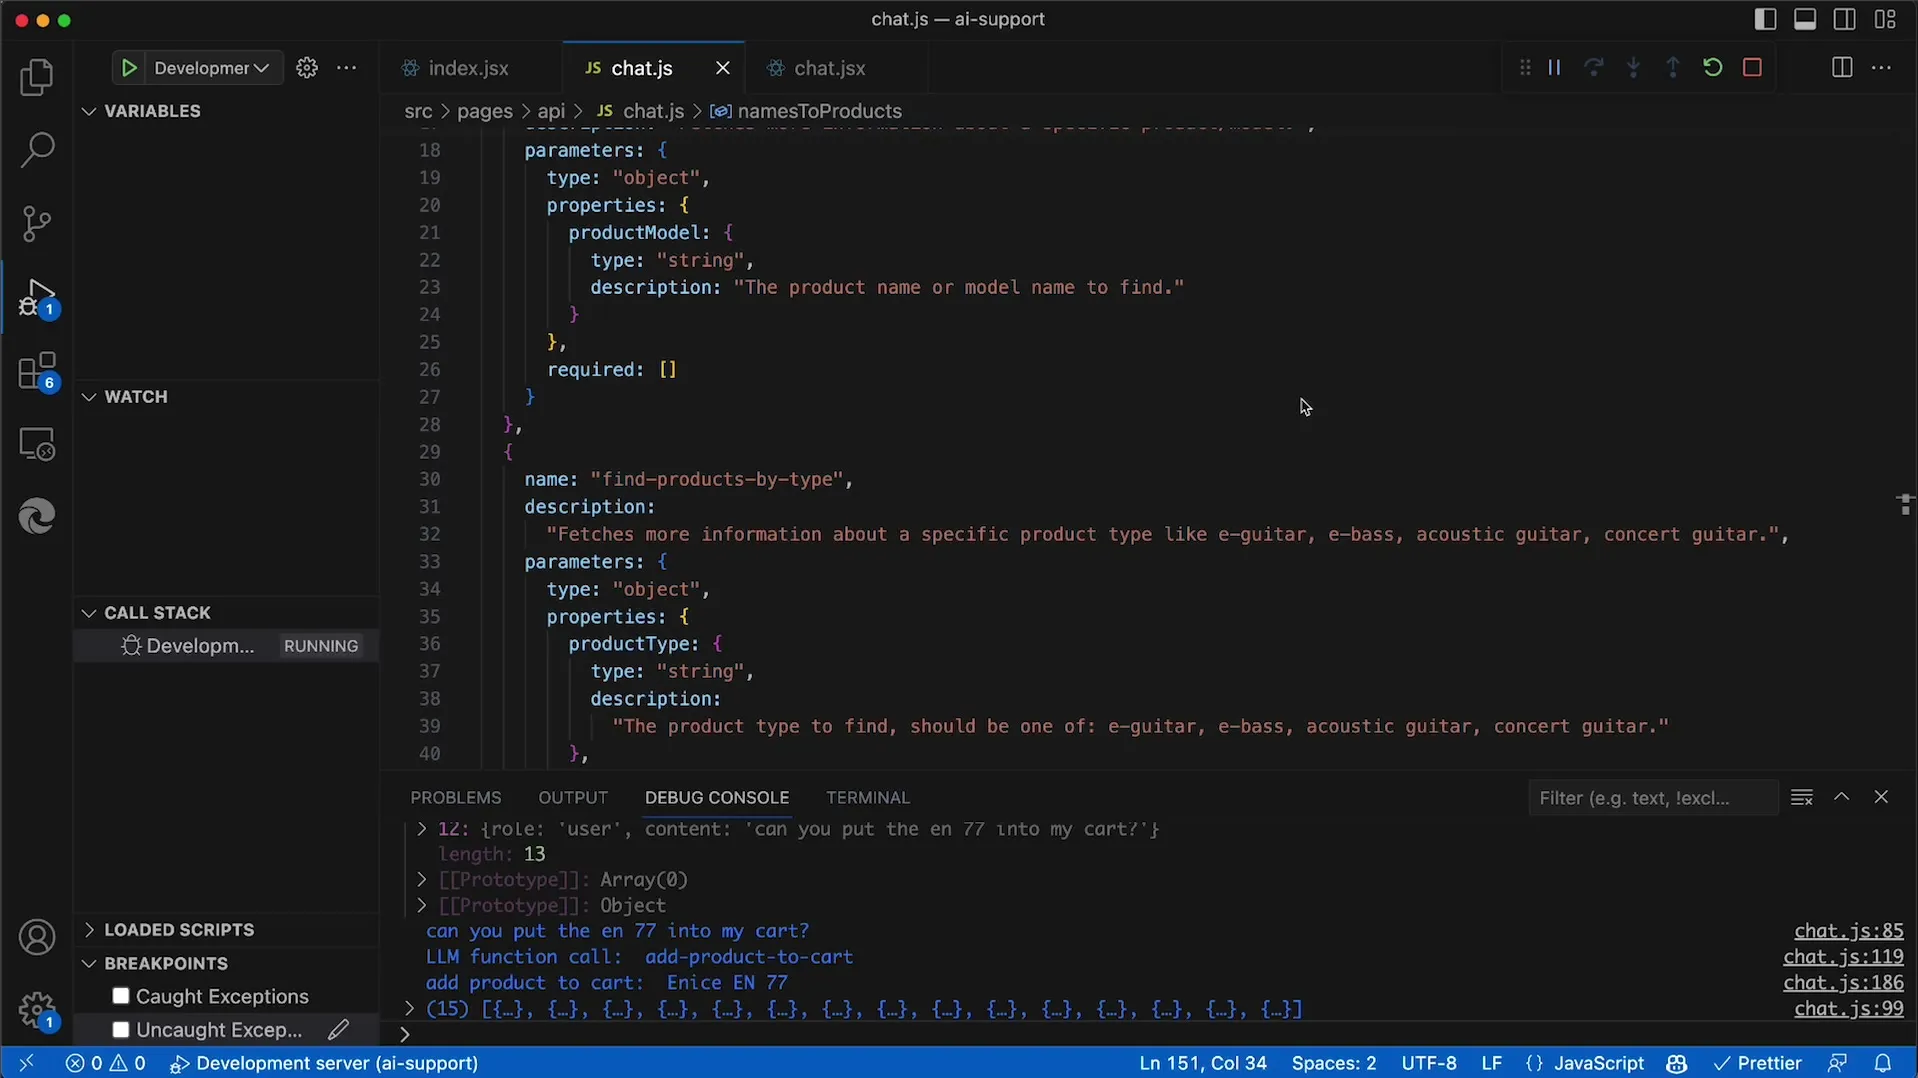Image resolution: width=1918 pixels, height=1078 pixels.
Task: Select the DEBUG CONSOLE tab
Action: tap(717, 798)
